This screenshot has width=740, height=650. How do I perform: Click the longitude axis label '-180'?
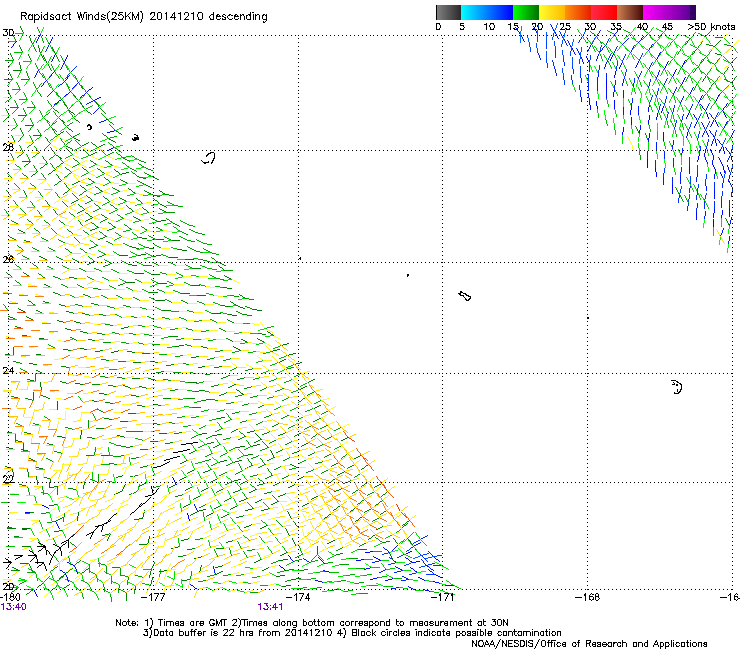tap(10, 597)
